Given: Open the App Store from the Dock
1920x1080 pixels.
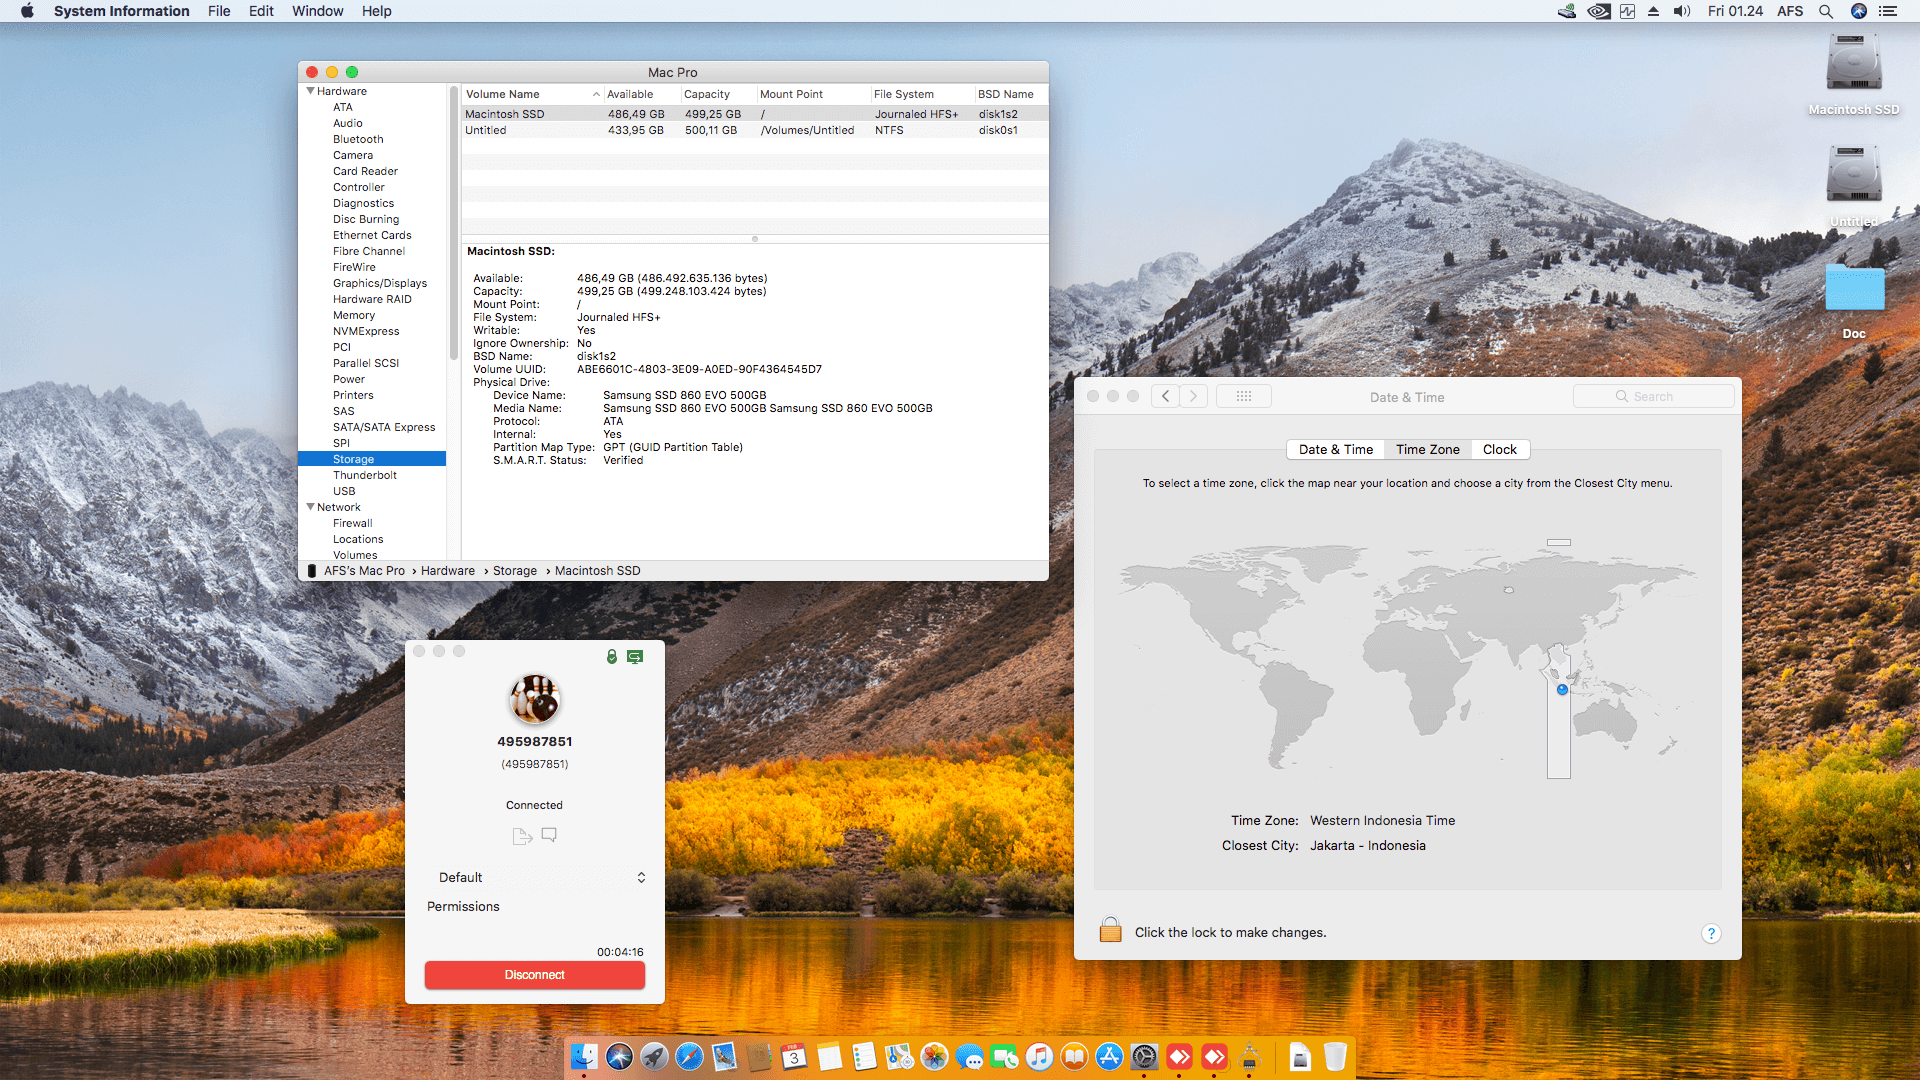Looking at the screenshot, I should pyautogui.click(x=1110, y=1057).
